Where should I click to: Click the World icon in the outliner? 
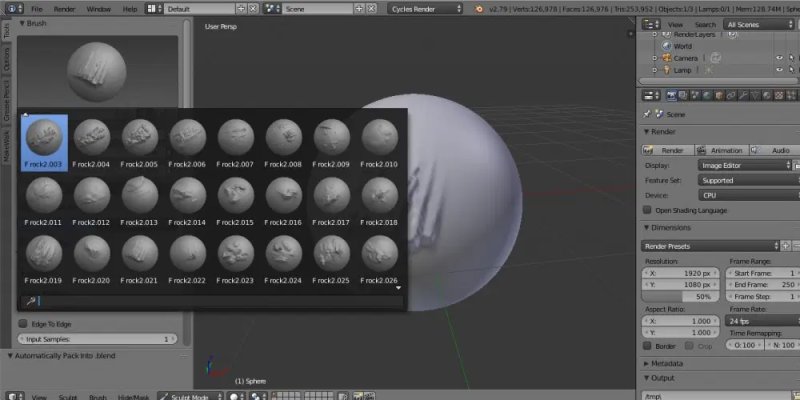tap(666, 46)
